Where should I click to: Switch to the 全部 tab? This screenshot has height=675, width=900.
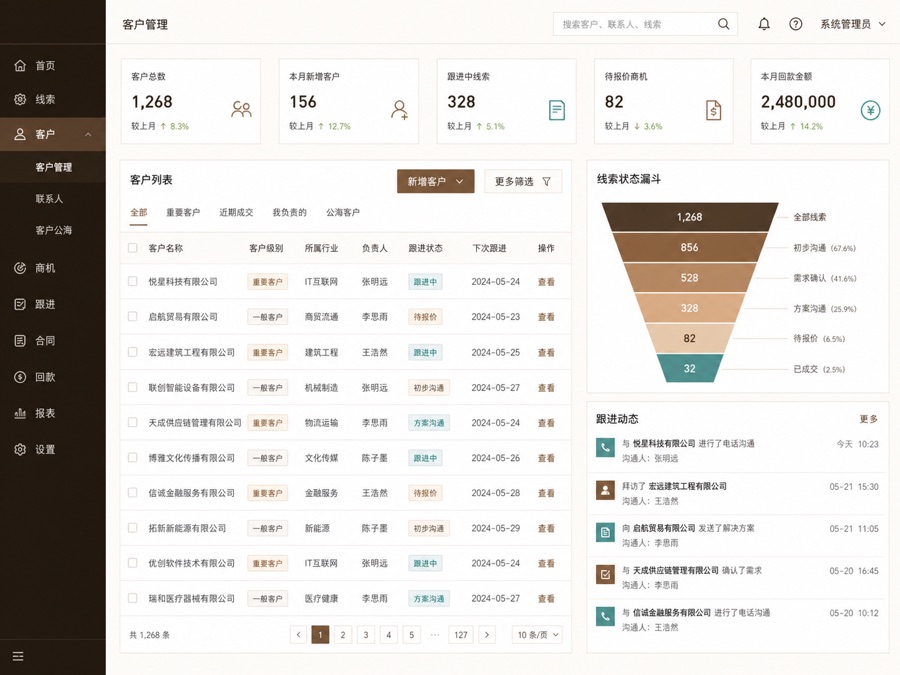[138, 212]
